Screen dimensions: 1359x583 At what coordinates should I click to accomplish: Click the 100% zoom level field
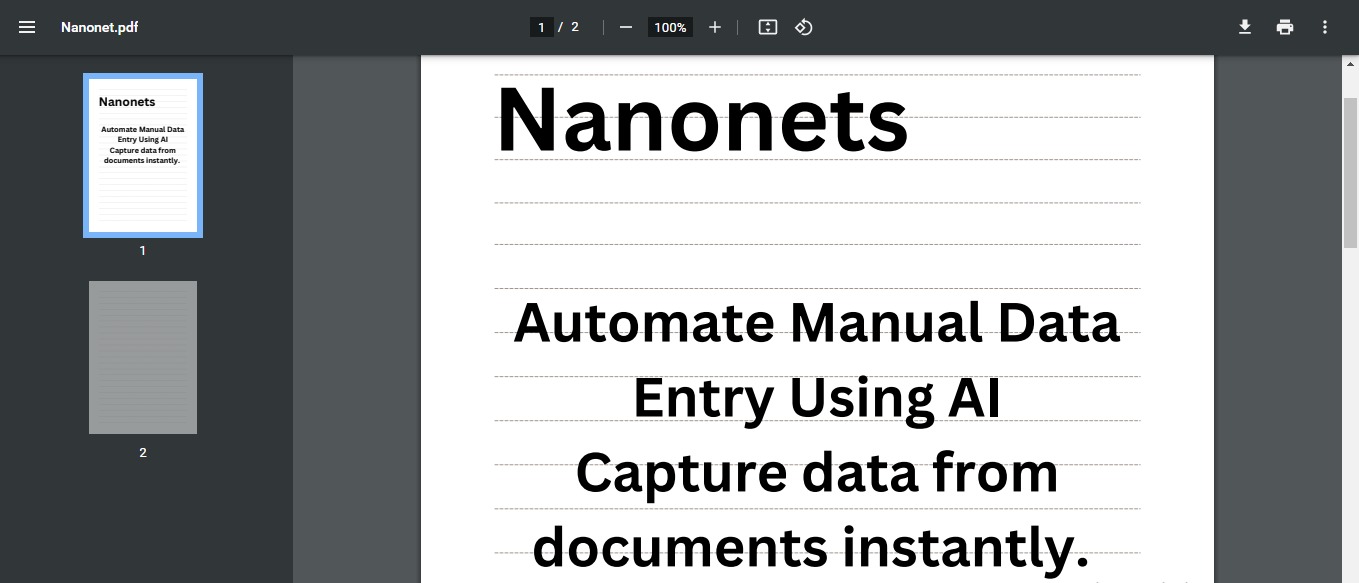pyautogui.click(x=670, y=27)
